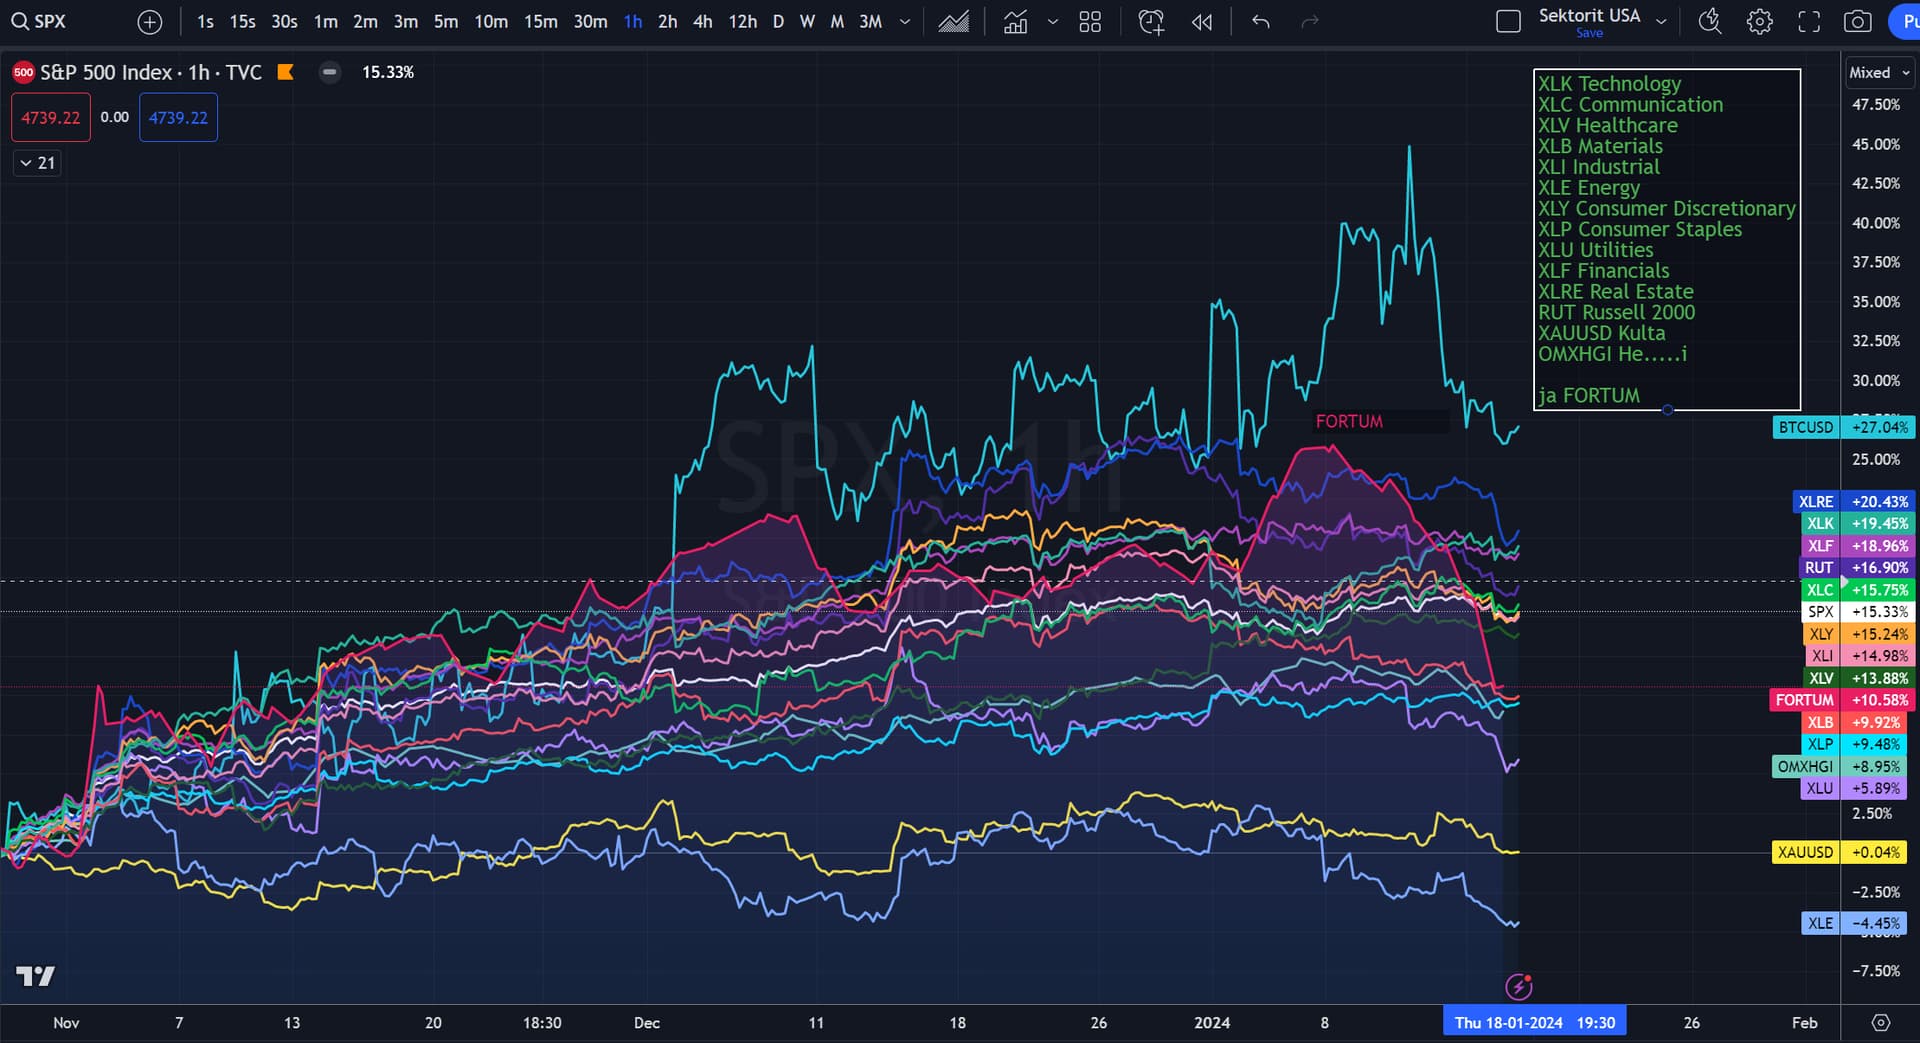1920x1043 pixels.
Task: Select the 4h time interval
Action: [x=702, y=21]
